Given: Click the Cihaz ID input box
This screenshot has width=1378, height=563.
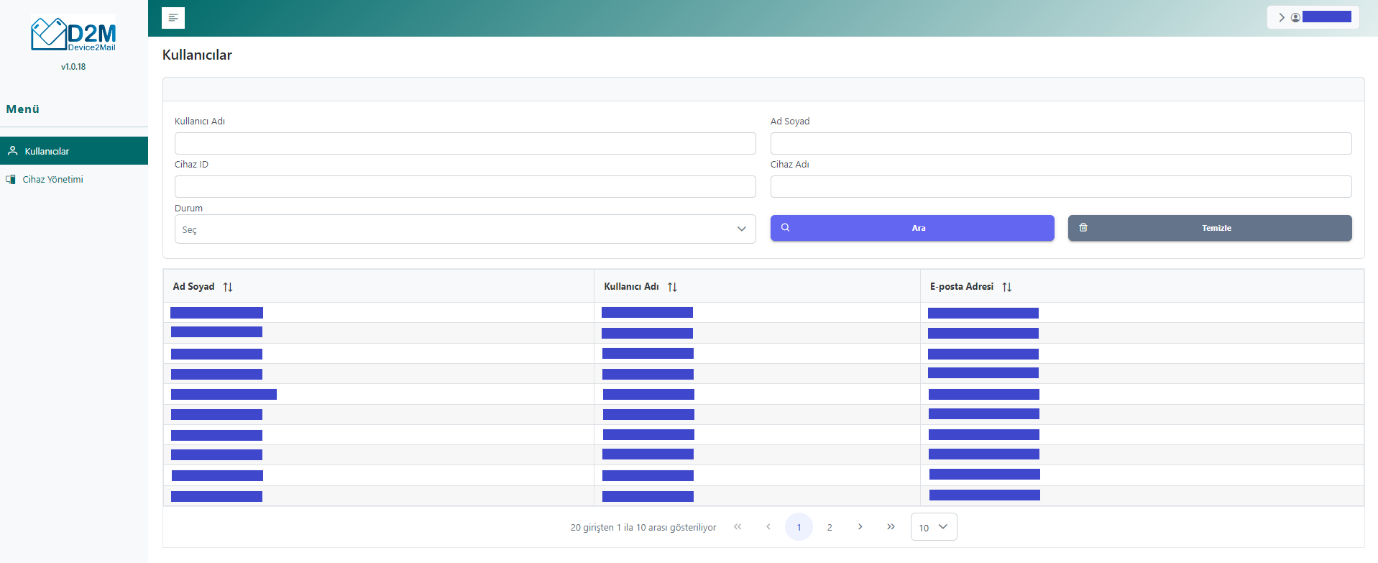Looking at the screenshot, I should [465, 186].
